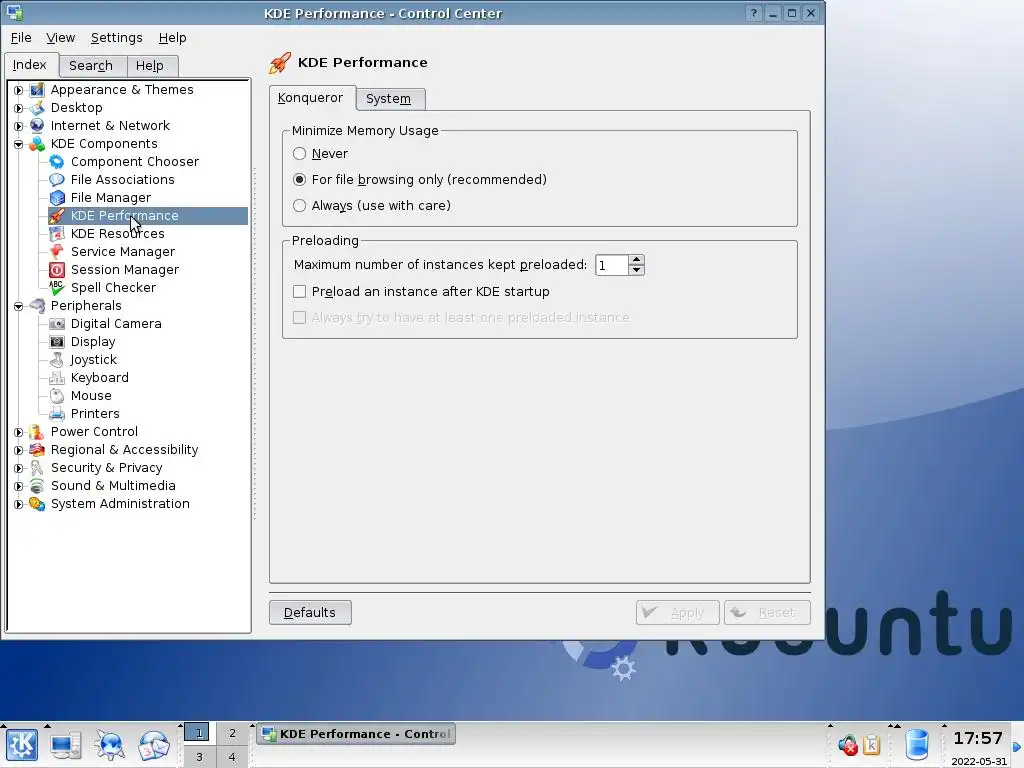1024x768 pixels.
Task: Click the Desktop category icon
Action: (37, 108)
